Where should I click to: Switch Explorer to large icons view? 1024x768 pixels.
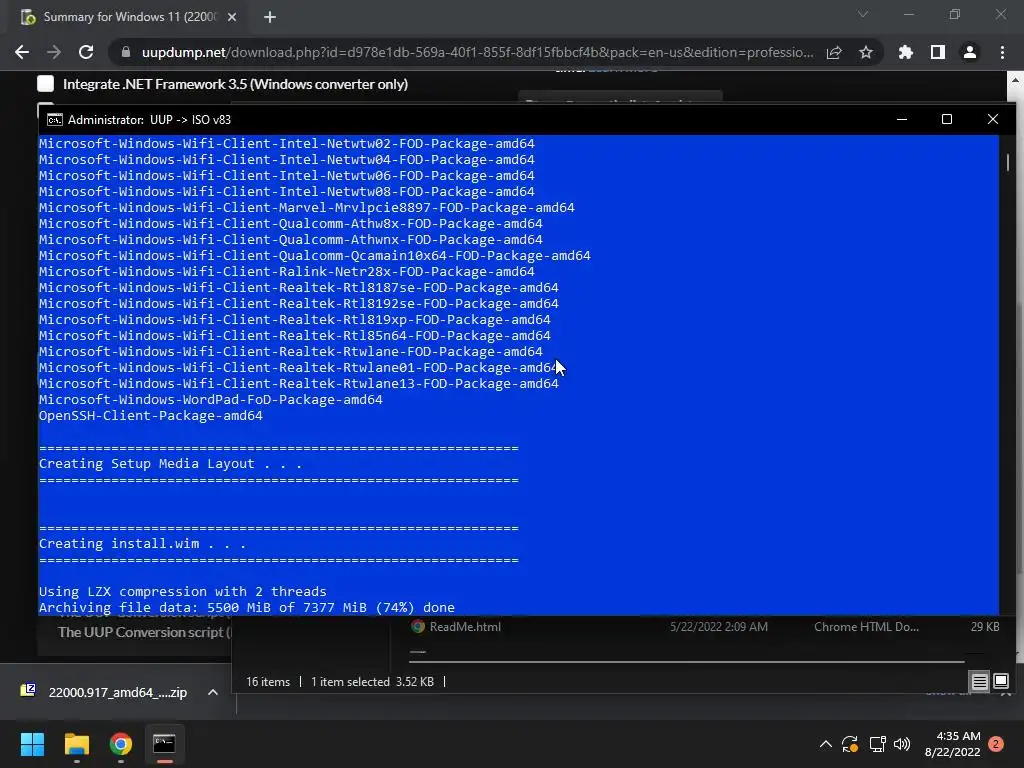point(1000,682)
